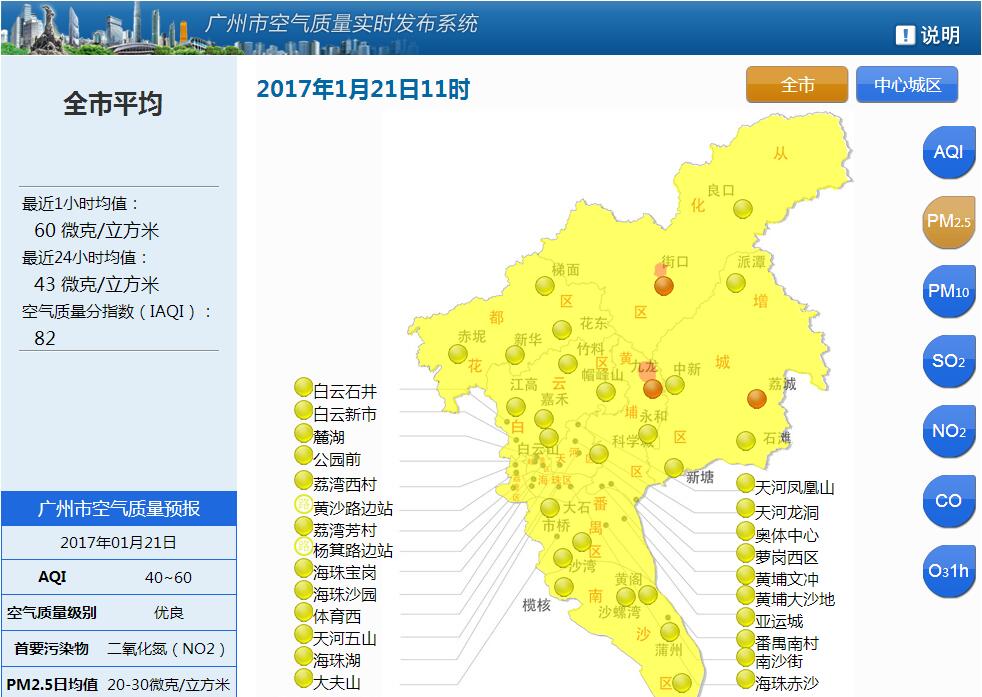This screenshot has width=982, height=697.
Task: Click the 广州市空气质量预报 forecast header
Action: click(119, 508)
